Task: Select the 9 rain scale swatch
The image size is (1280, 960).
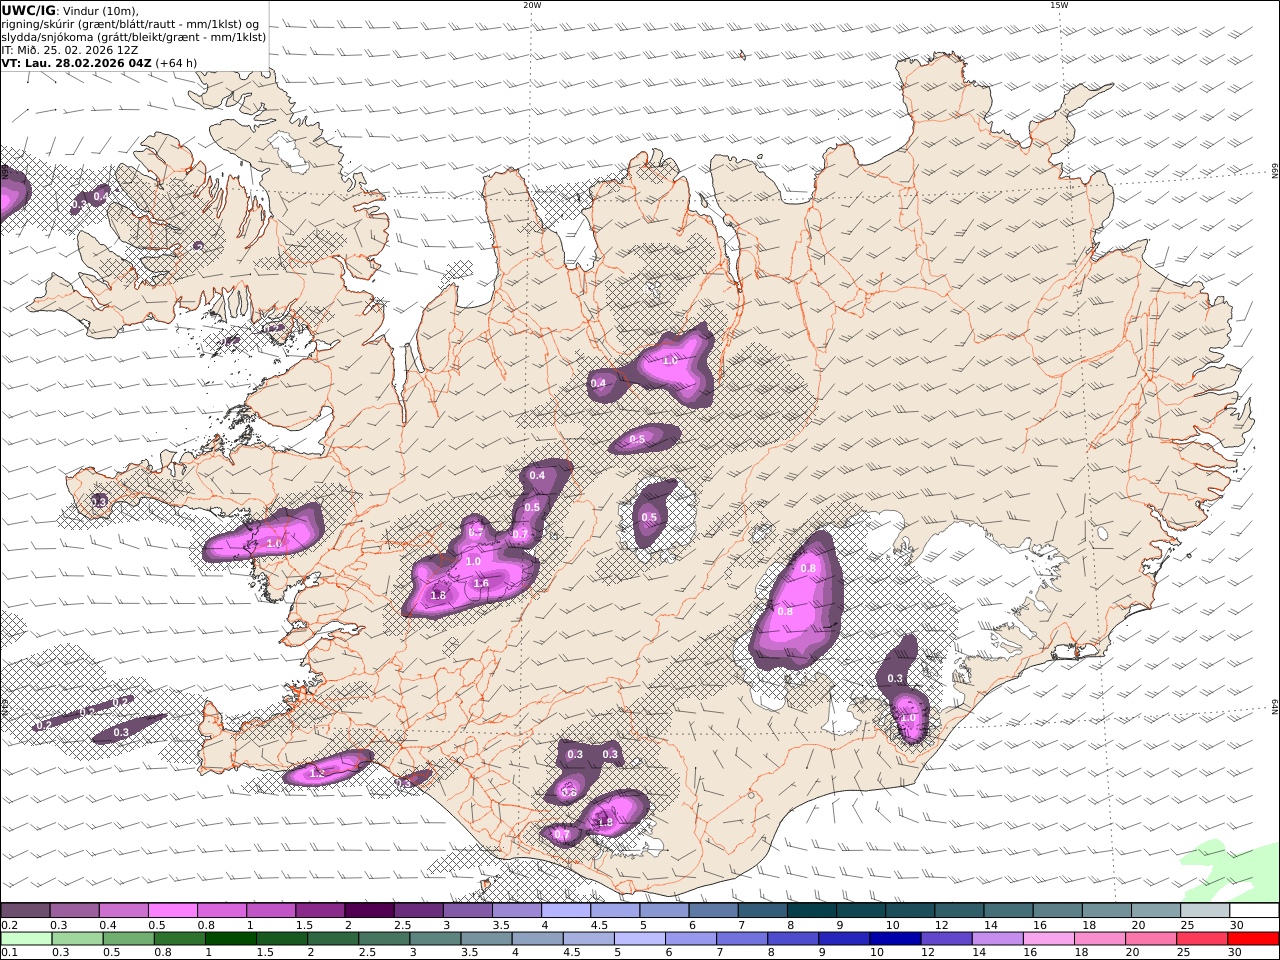Action: point(843,939)
